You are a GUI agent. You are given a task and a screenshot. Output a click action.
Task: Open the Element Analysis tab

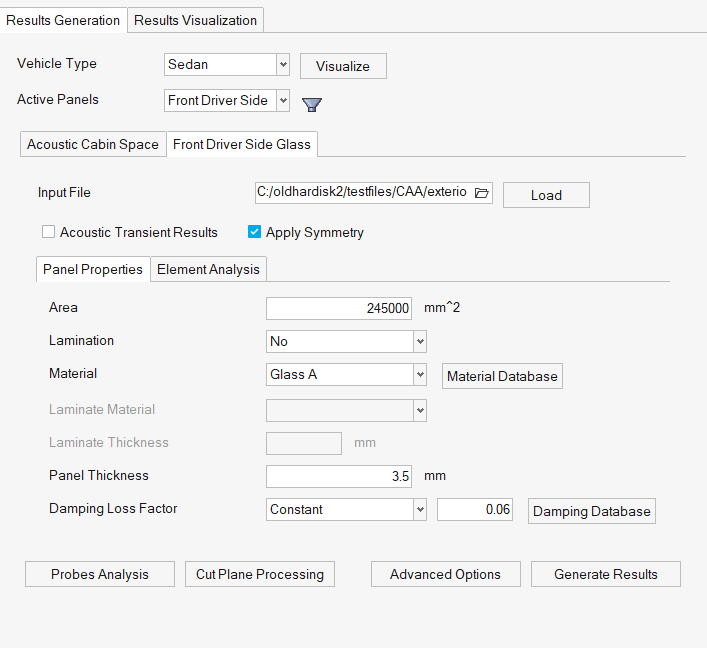[208, 269]
